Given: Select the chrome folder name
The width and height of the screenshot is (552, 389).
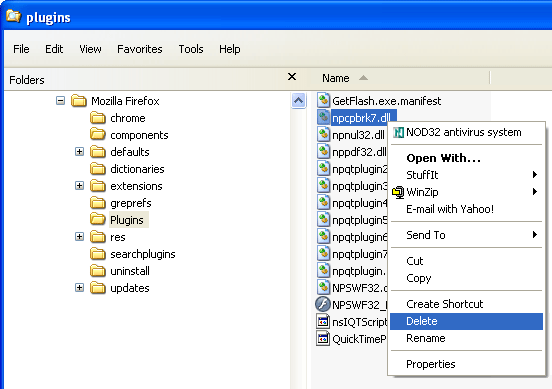Looking at the screenshot, I should tap(128, 118).
